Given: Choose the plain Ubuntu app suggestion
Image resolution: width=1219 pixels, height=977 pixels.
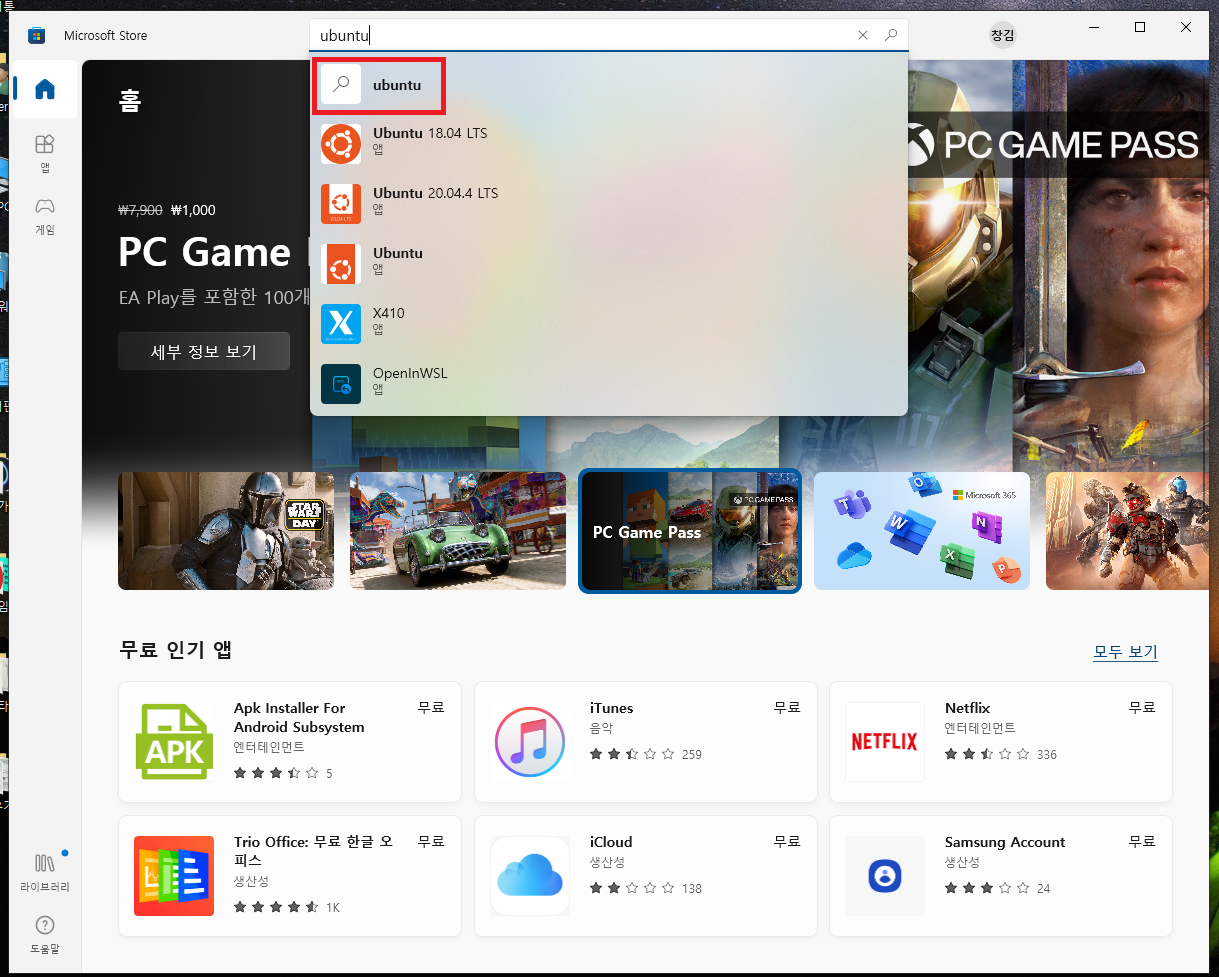Looking at the screenshot, I should tap(608, 264).
